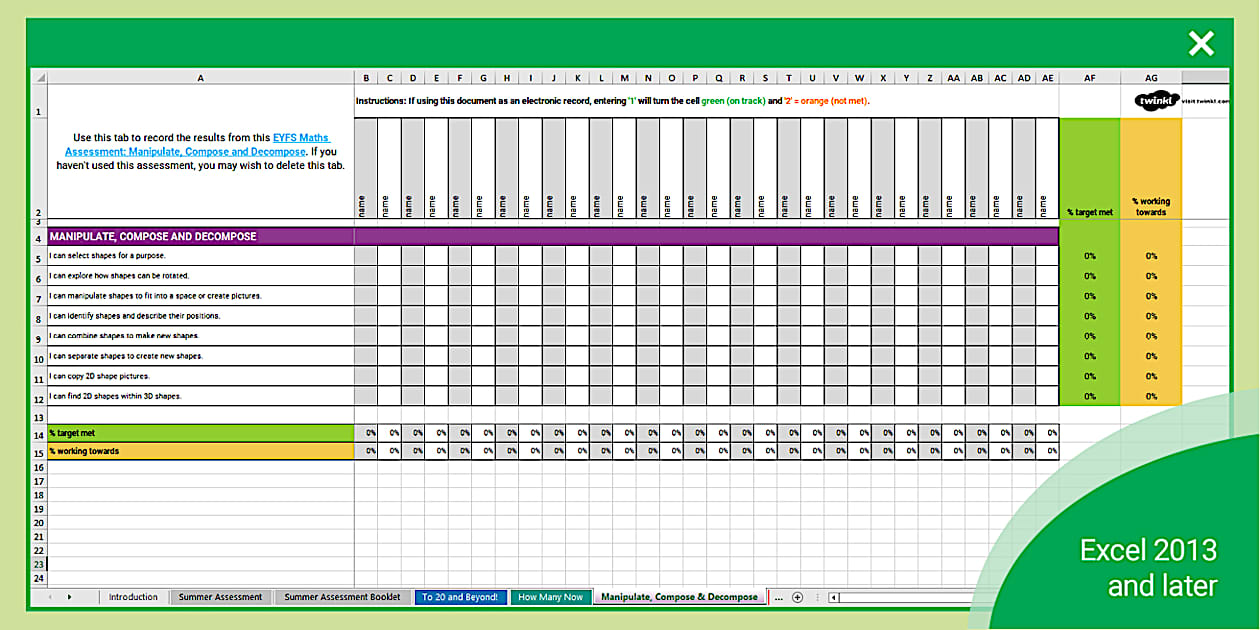
Task: Switch to the Introduction sheet tab
Action: (133, 596)
